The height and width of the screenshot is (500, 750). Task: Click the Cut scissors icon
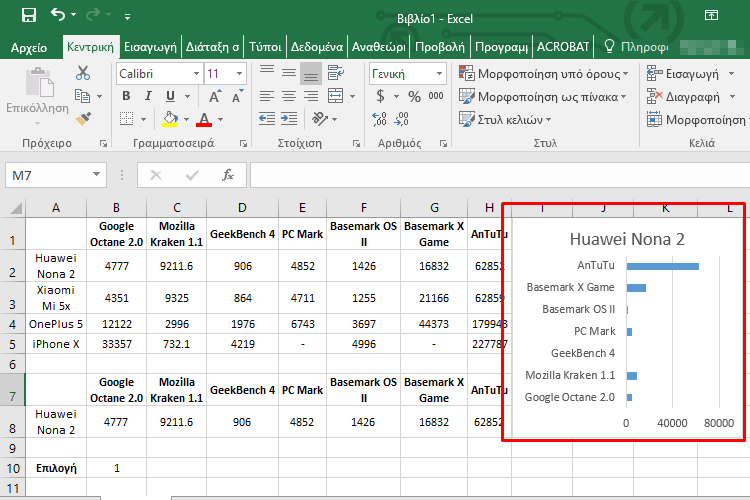tap(83, 73)
